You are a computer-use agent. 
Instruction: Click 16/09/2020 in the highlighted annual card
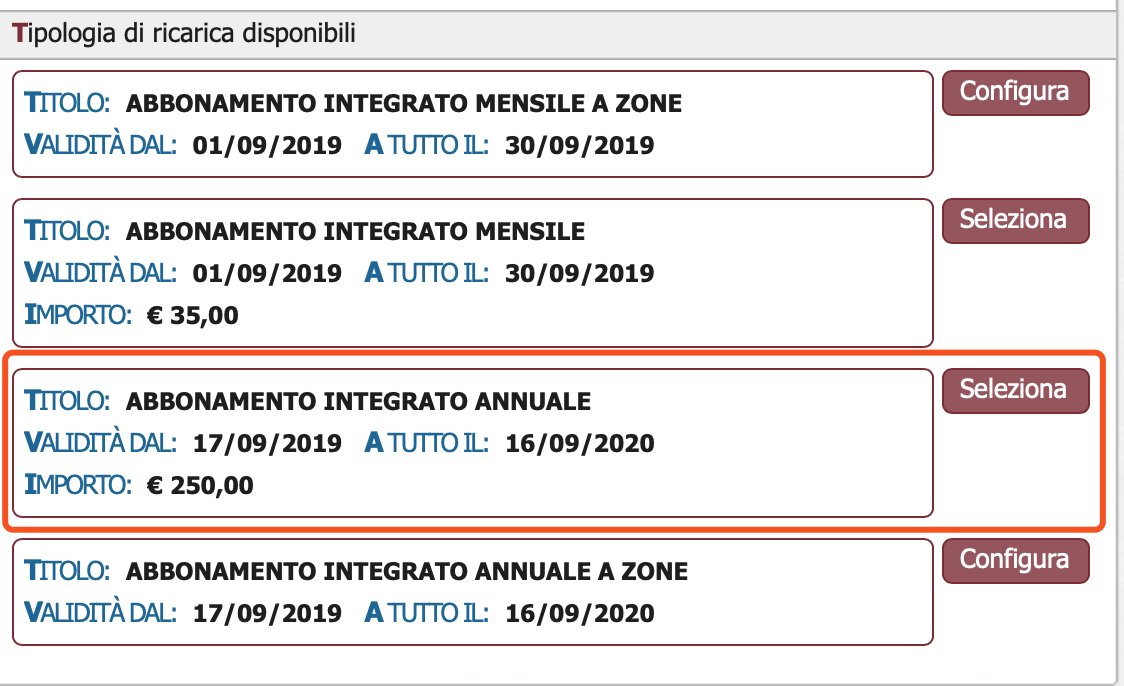pos(579,444)
